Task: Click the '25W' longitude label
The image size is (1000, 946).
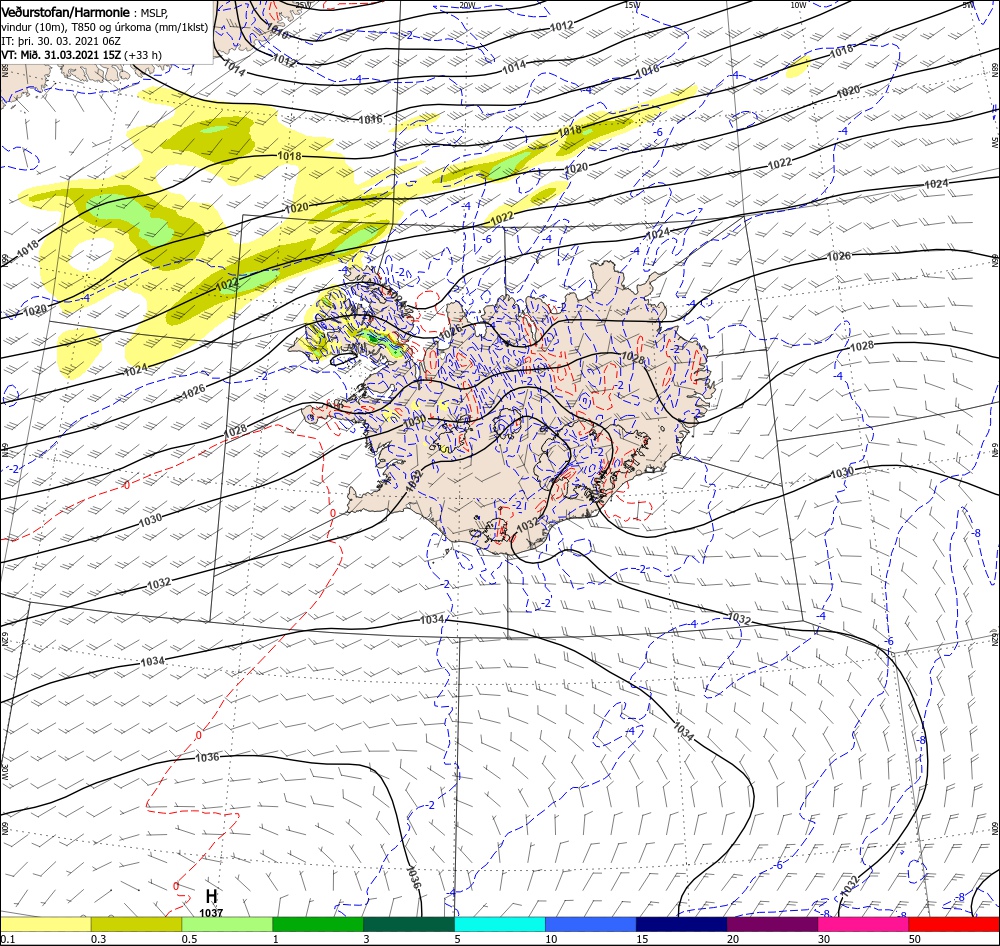Action: click(x=303, y=5)
